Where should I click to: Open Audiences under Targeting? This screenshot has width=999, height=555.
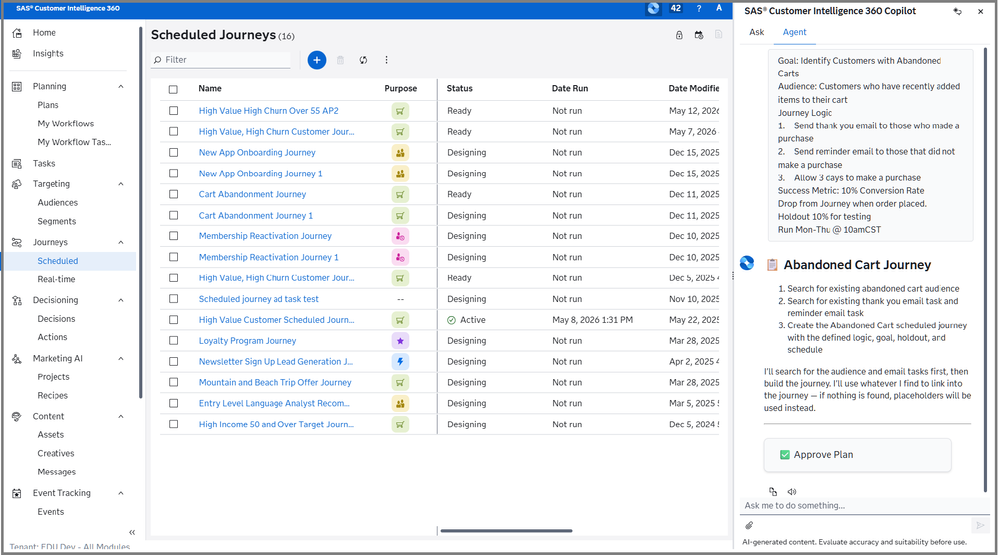tap(57, 203)
